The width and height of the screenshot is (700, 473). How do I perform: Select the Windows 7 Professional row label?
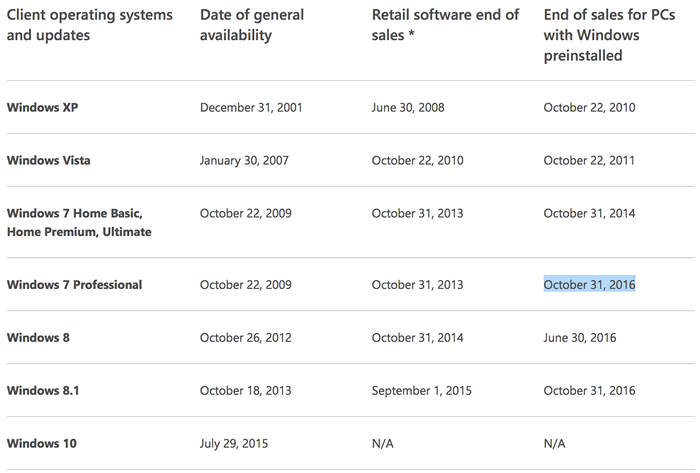(74, 285)
